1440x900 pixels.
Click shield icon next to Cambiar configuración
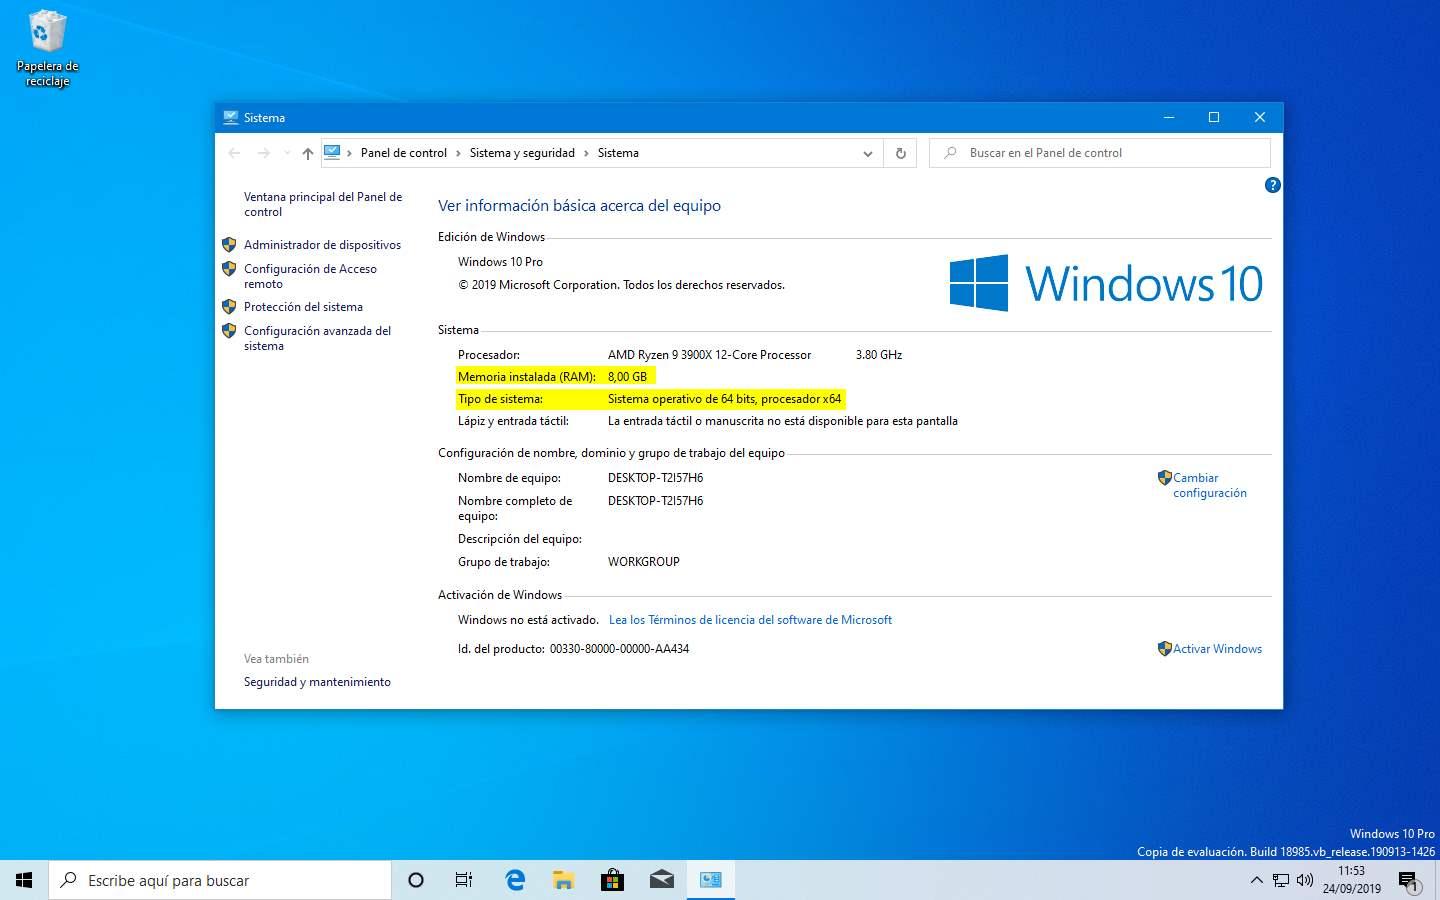1164,478
